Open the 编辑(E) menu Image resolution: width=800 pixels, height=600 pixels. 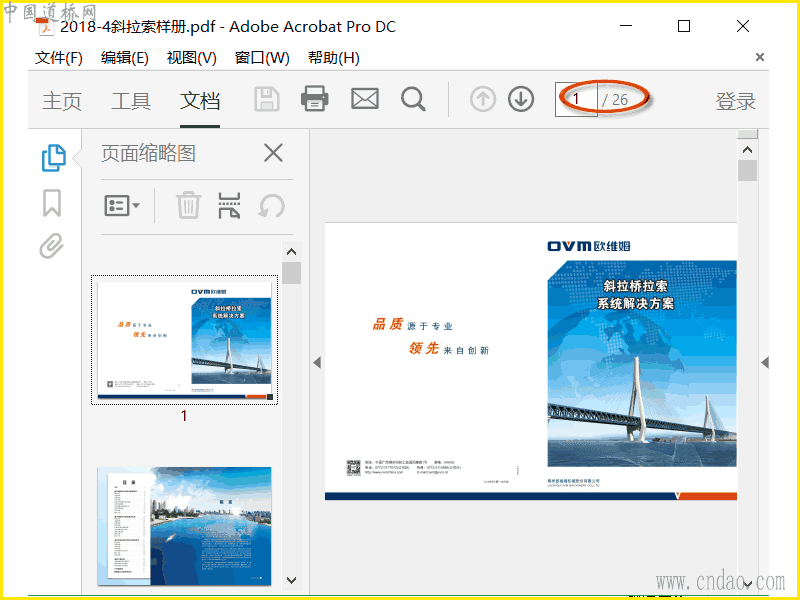pos(124,58)
